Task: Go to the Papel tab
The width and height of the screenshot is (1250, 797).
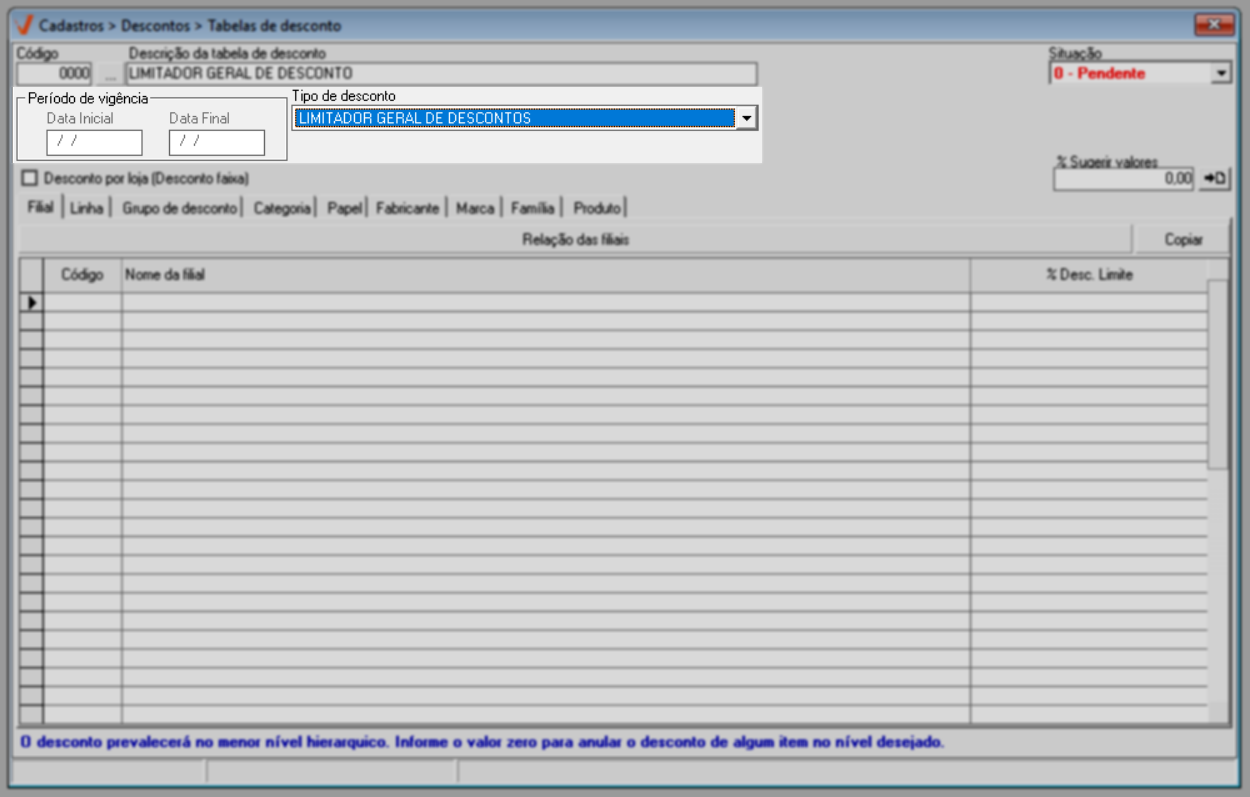Action: (x=344, y=209)
